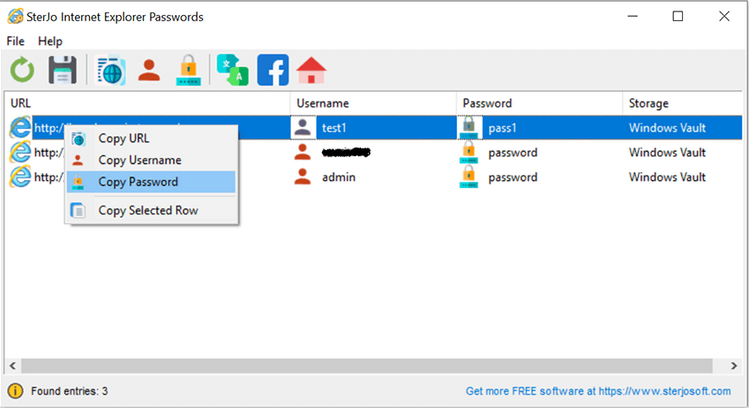Select the admin username cell
This screenshot has height=409, width=750.
339,177
